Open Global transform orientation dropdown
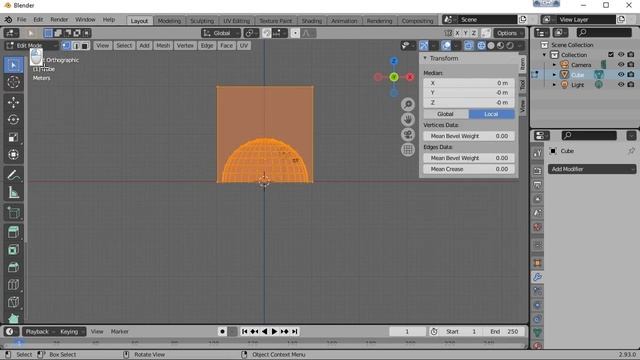Image resolution: width=640 pixels, height=360 pixels. point(221,33)
